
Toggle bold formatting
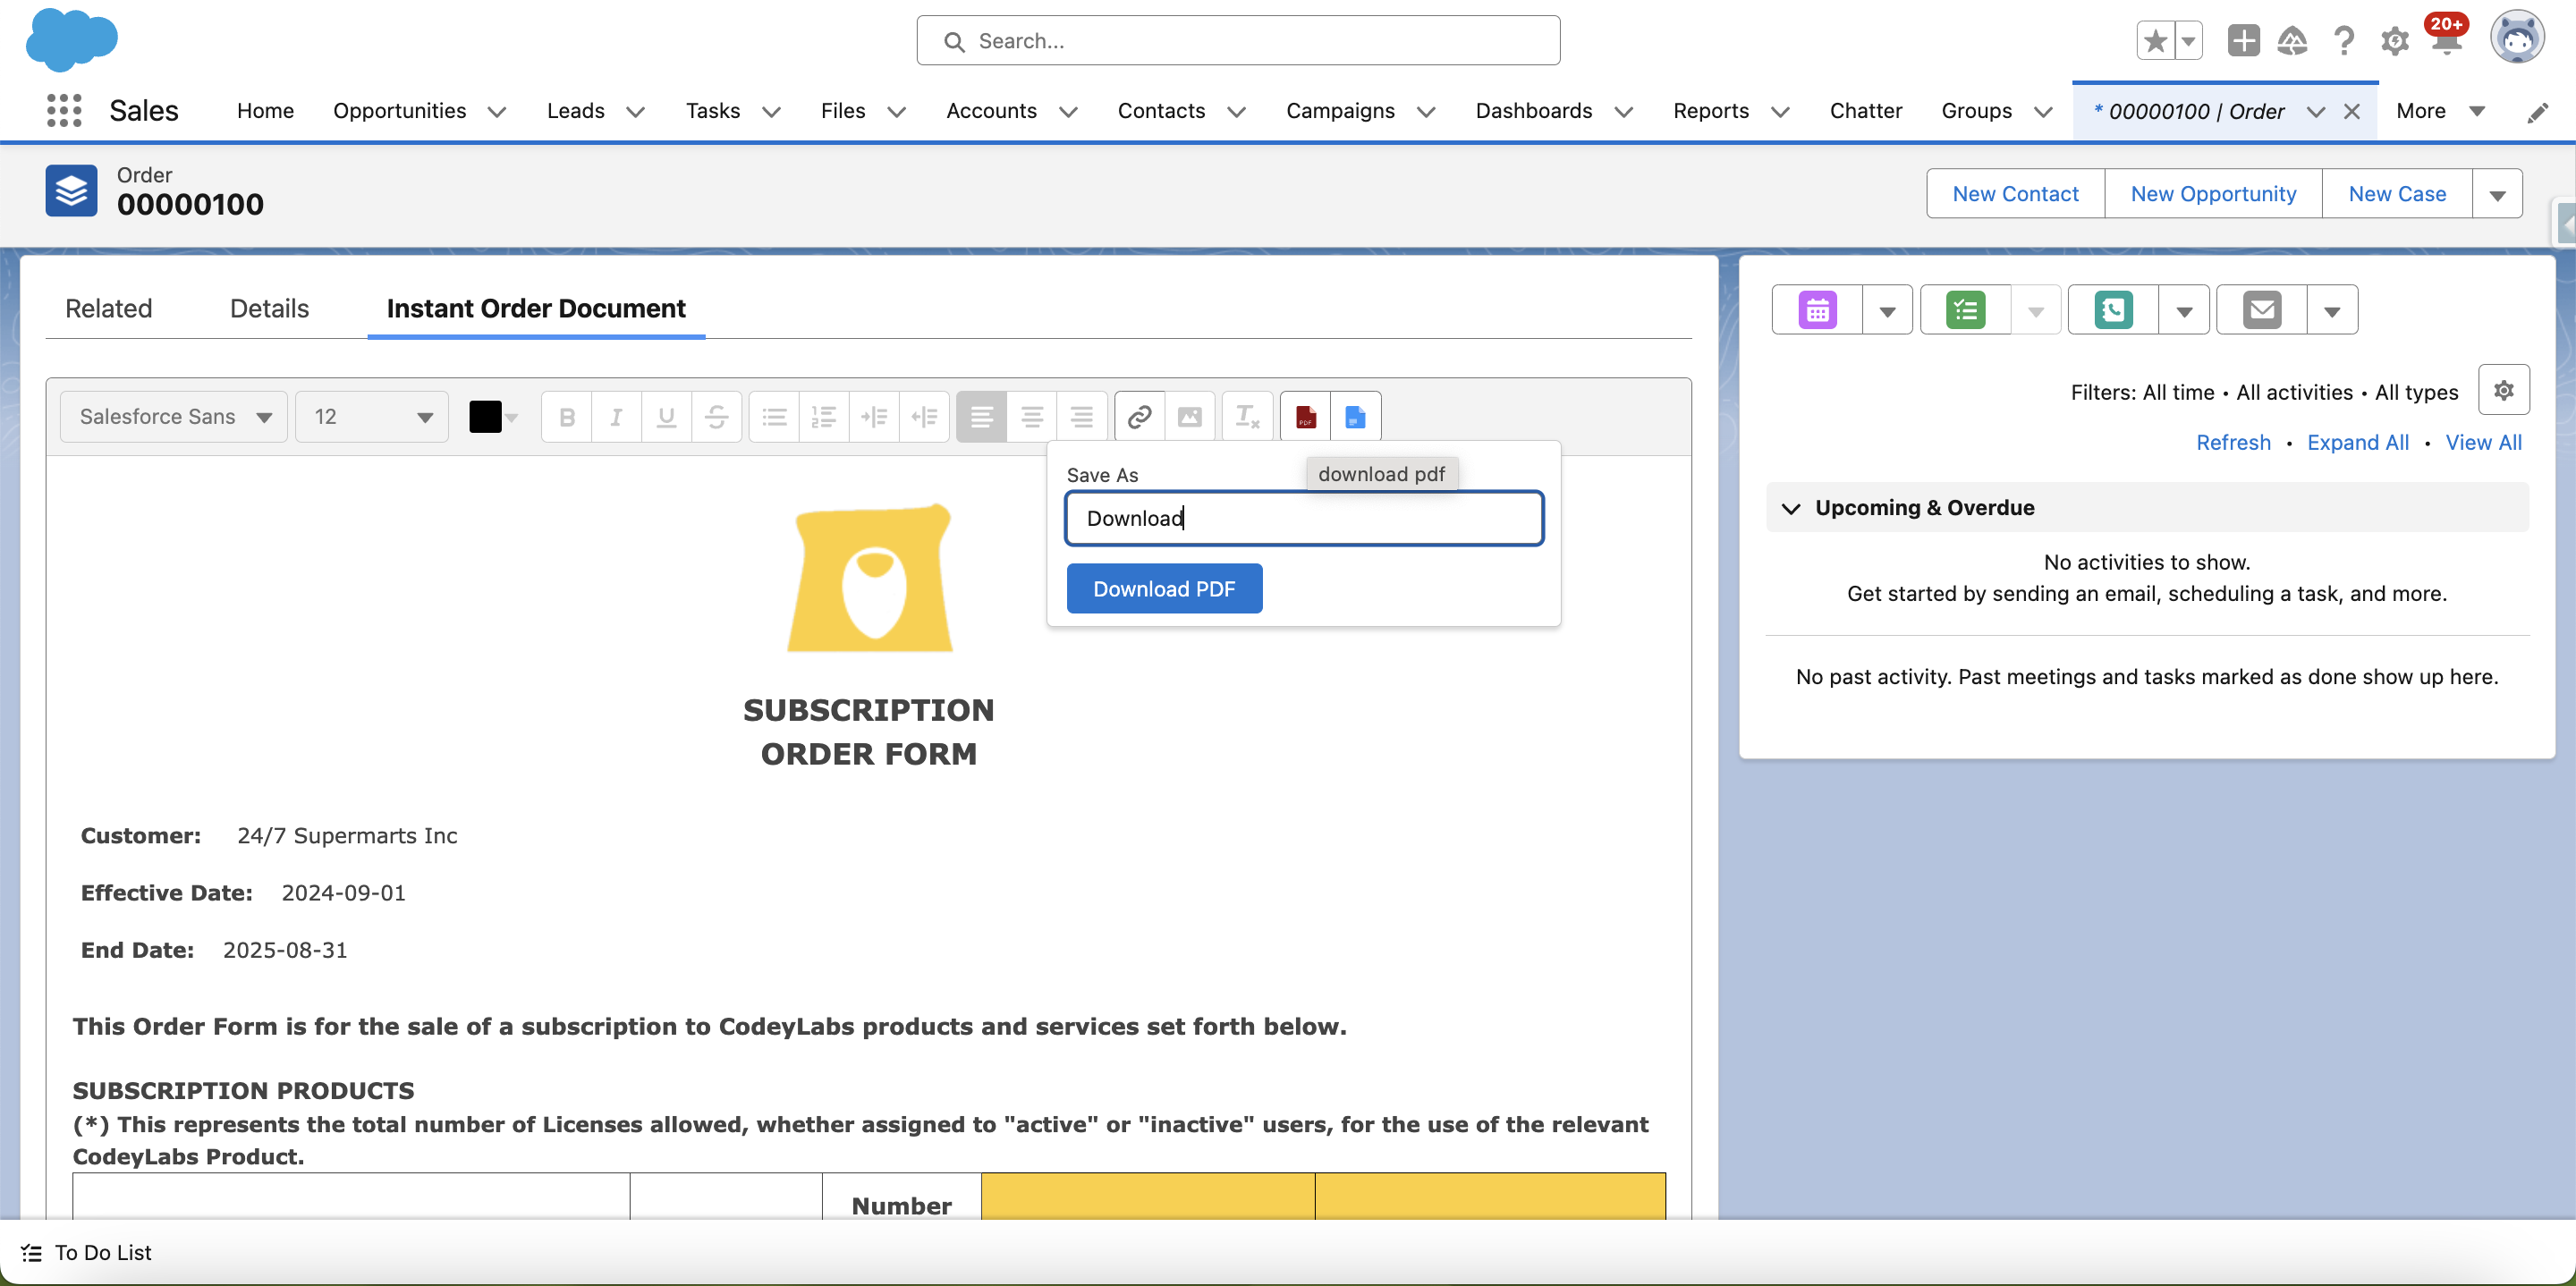tap(567, 417)
